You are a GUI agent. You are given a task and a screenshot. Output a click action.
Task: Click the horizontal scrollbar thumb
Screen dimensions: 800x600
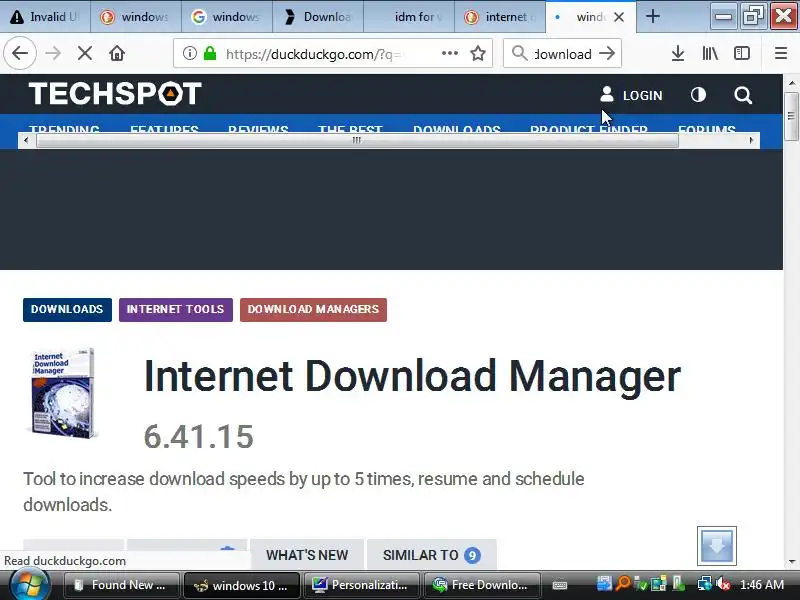[x=357, y=140]
